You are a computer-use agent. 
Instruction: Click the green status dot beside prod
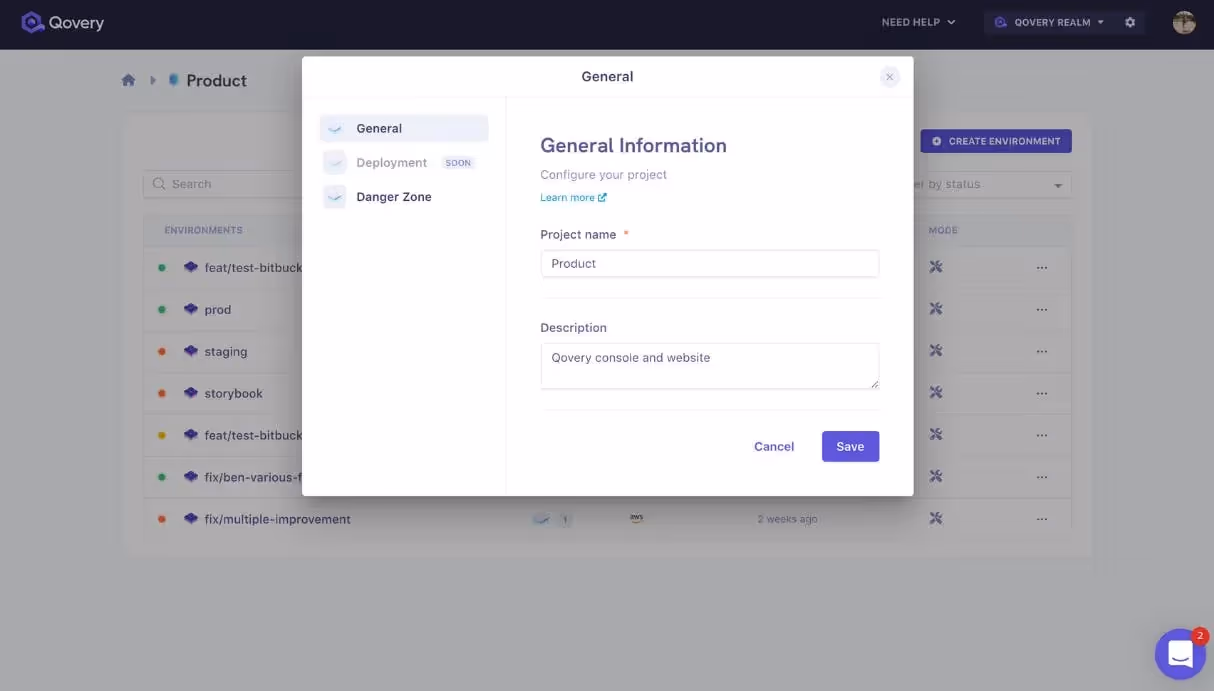(159, 309)
